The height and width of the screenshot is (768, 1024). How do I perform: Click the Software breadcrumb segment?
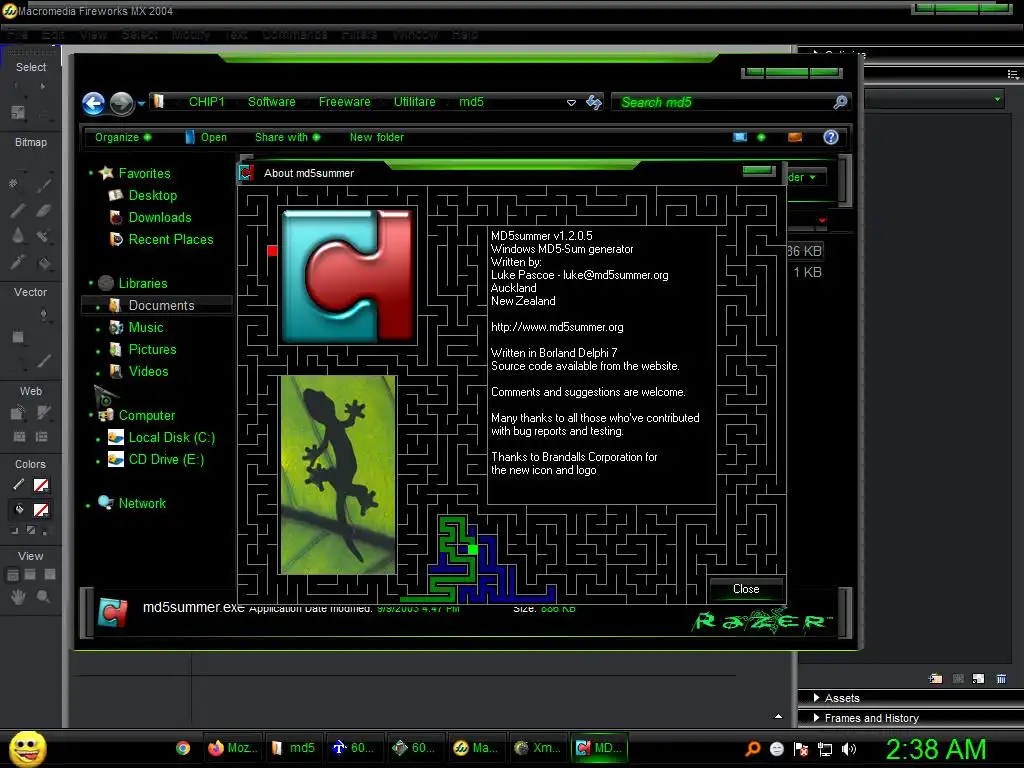point(272,102)
